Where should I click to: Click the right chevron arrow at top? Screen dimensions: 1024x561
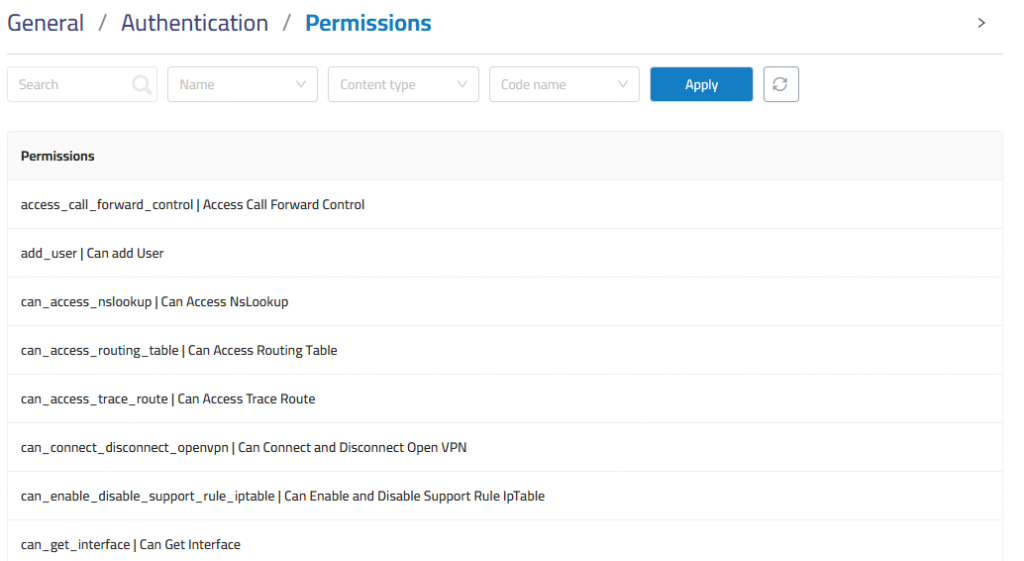(981, 23)
